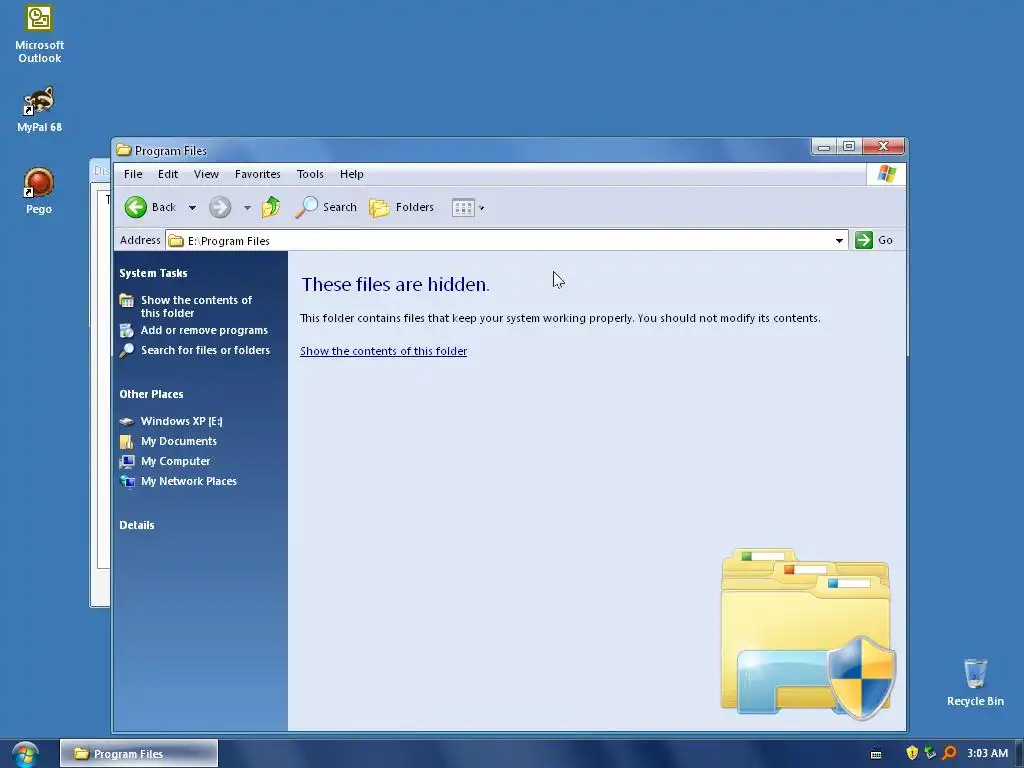The height and width of the screenshot is (768, 1024).
Task: Click the orange magnifier tray icon
Action: tap(950, 753)
